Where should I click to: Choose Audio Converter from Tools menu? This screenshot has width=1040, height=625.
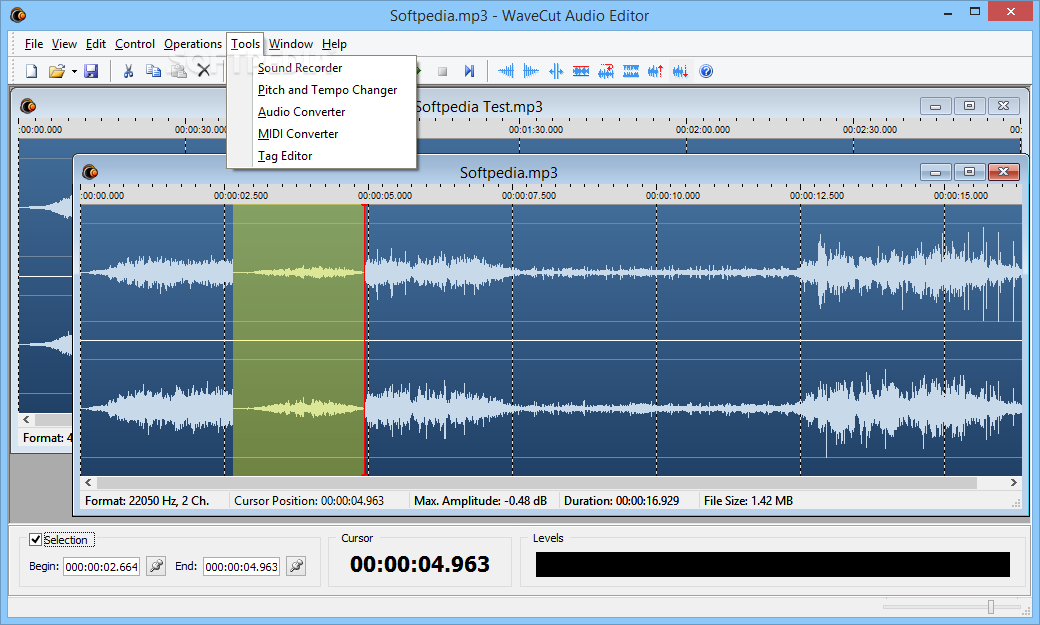(322, 111)
